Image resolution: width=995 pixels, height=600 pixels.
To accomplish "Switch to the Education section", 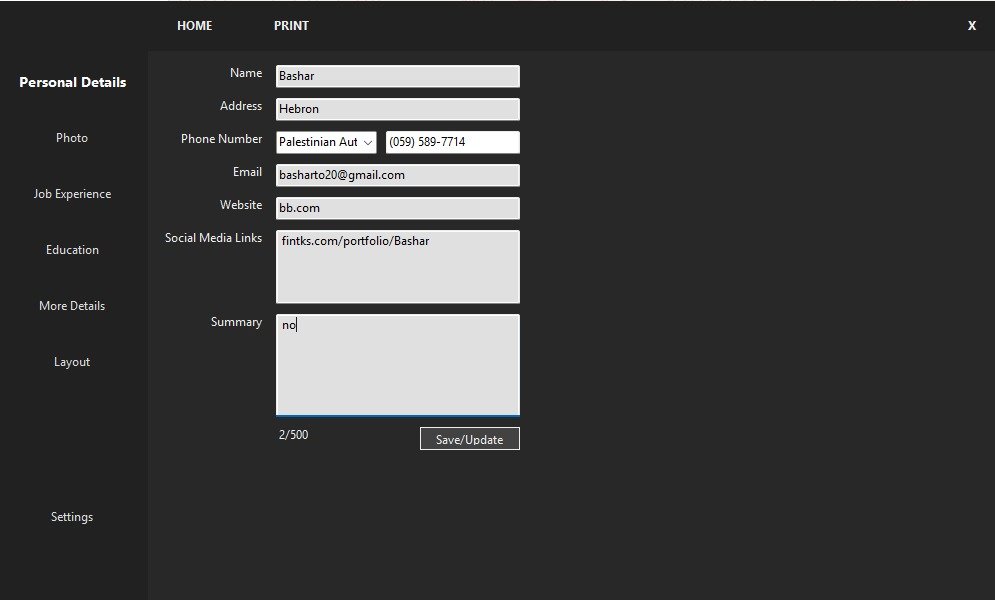I will pos(72,250).
